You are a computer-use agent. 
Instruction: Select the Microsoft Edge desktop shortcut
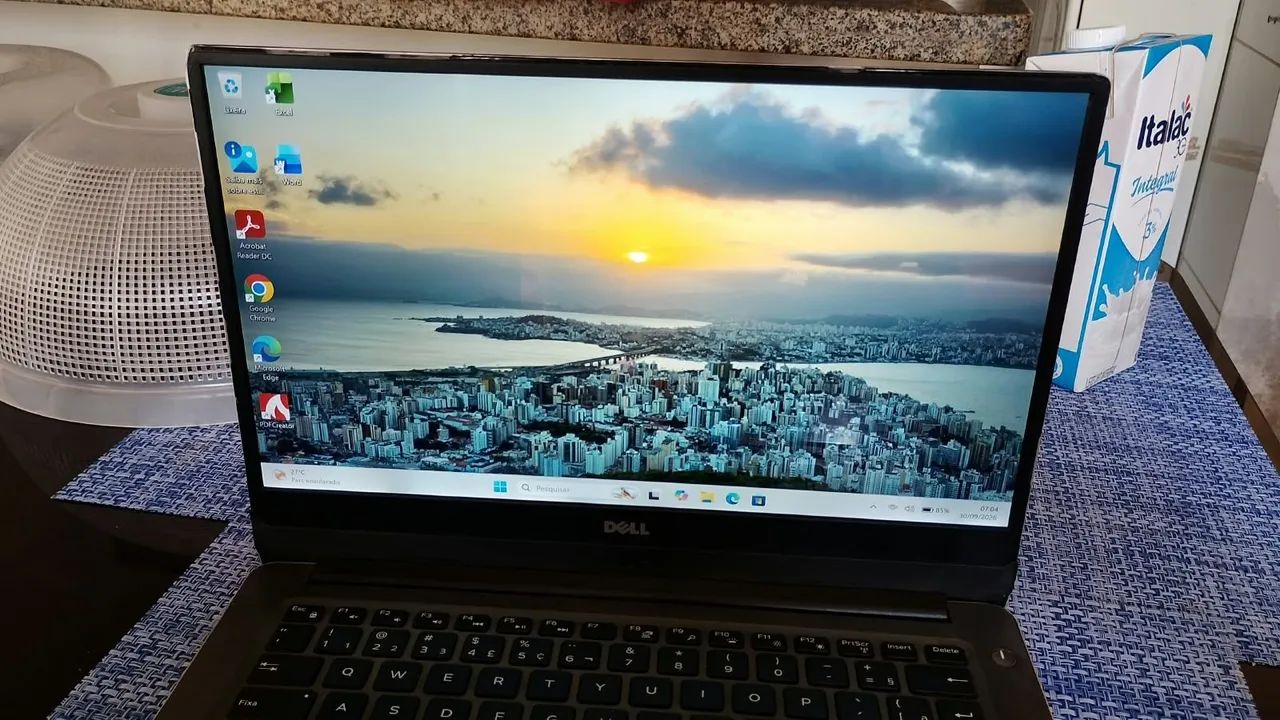[267, 358]
